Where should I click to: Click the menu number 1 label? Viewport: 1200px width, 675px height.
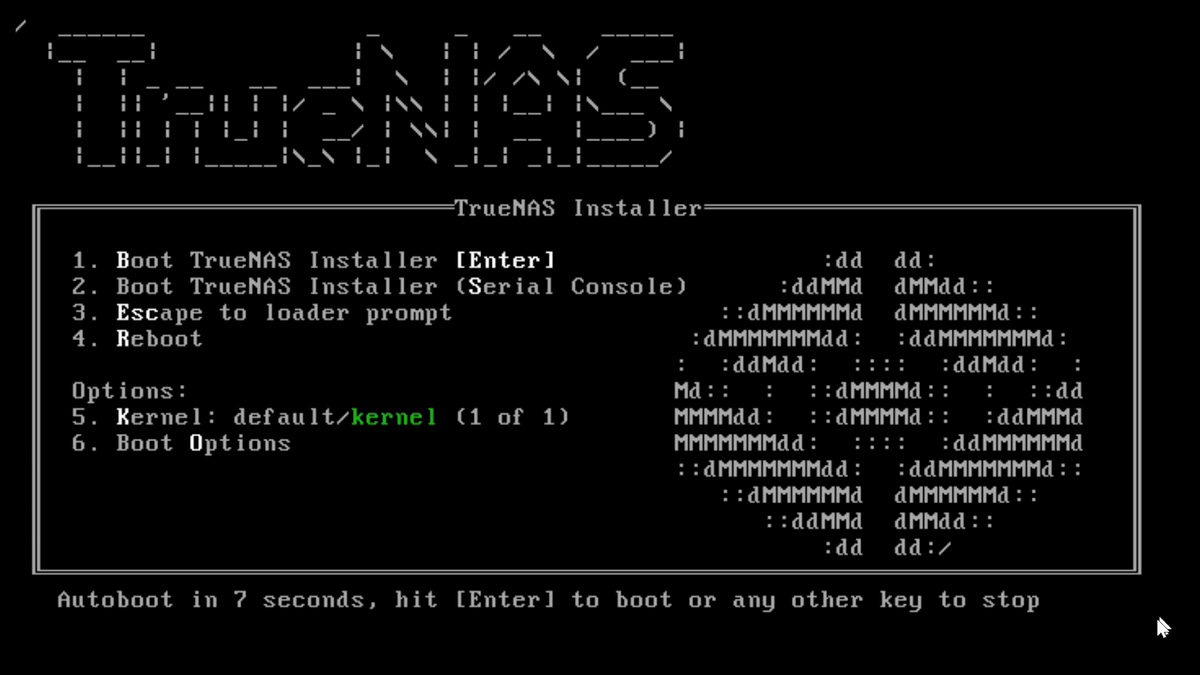click(x=86, y=261)
